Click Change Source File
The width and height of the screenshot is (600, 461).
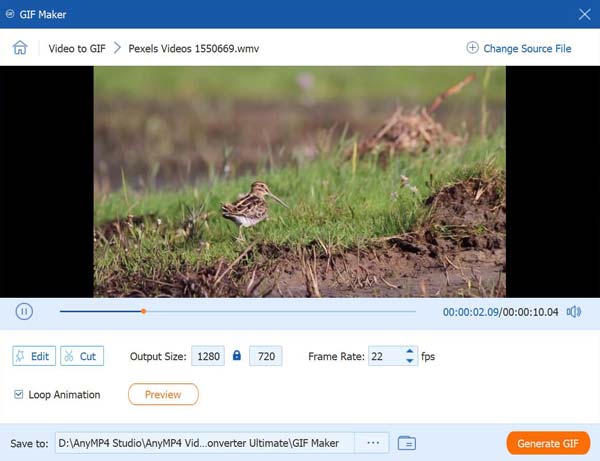(x=519, y=48)
